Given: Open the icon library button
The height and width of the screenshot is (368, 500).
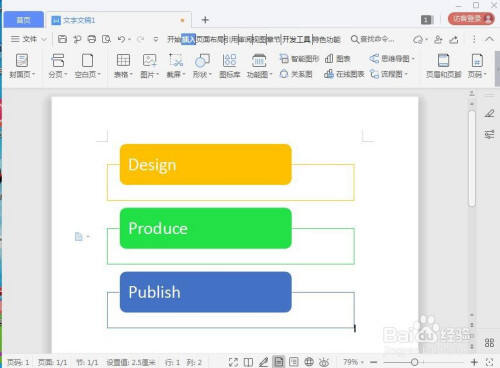Looking at the screenshot, I should (x=229, y=60).
